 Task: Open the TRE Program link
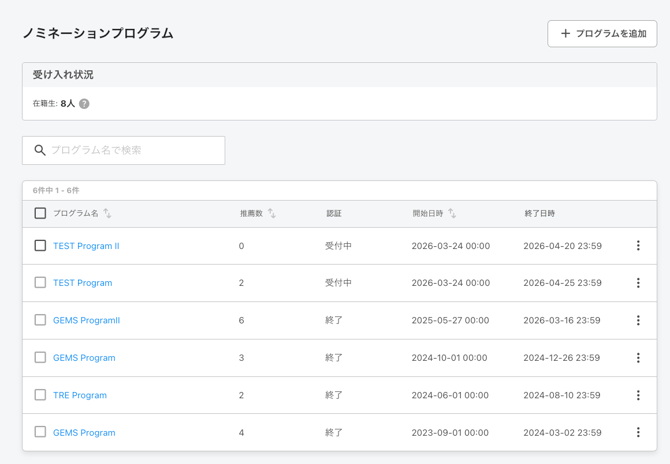[x=80, y=395]
